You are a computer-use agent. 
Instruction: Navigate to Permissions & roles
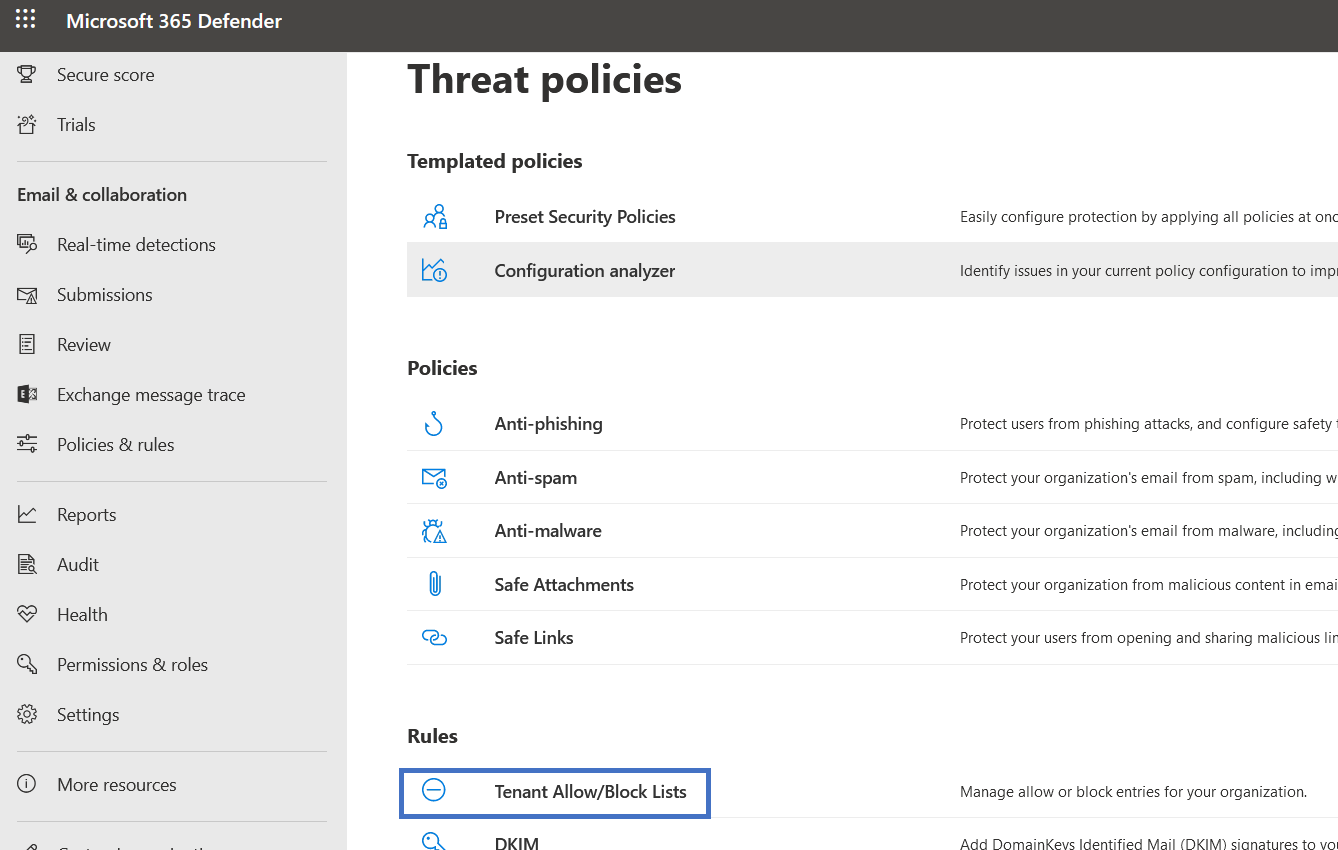[132, 665]
